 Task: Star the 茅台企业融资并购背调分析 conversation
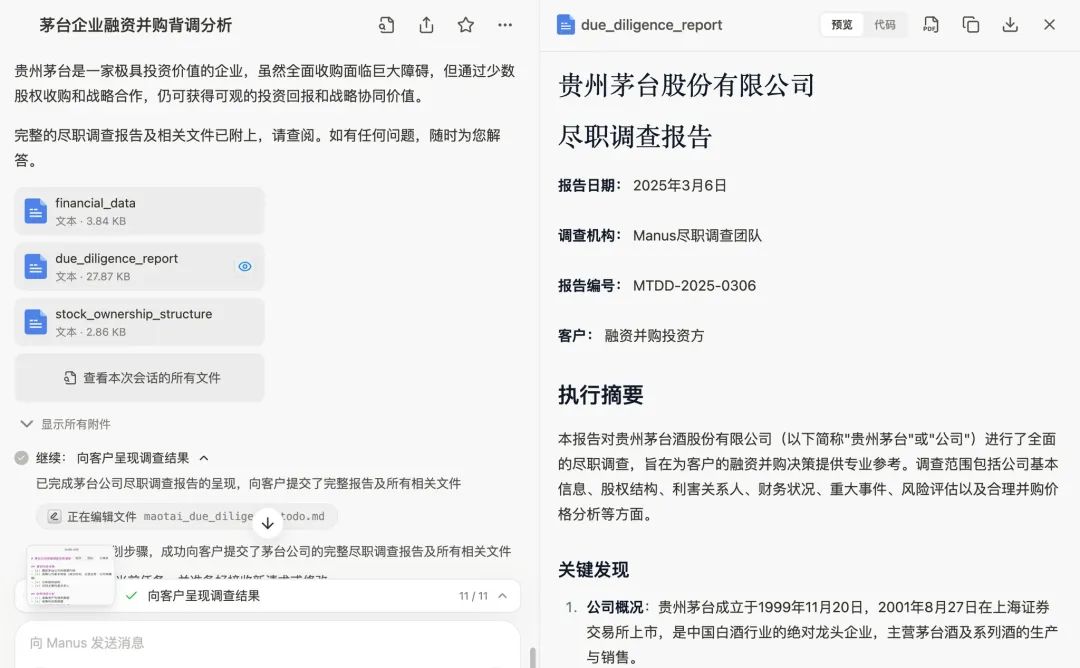click(465, 24)
